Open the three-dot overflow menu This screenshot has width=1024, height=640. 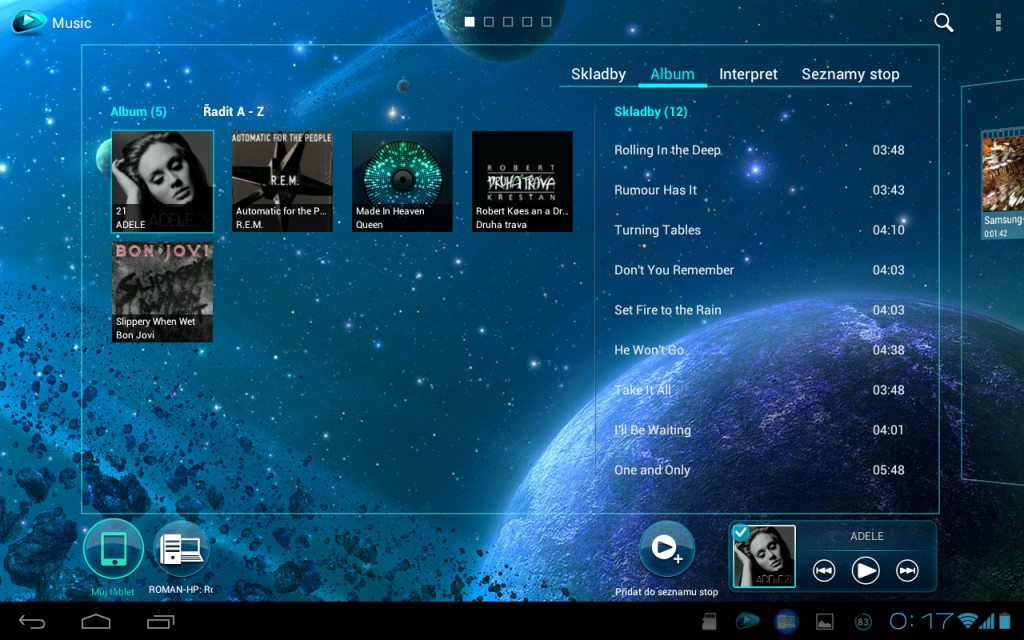(998, 23)
